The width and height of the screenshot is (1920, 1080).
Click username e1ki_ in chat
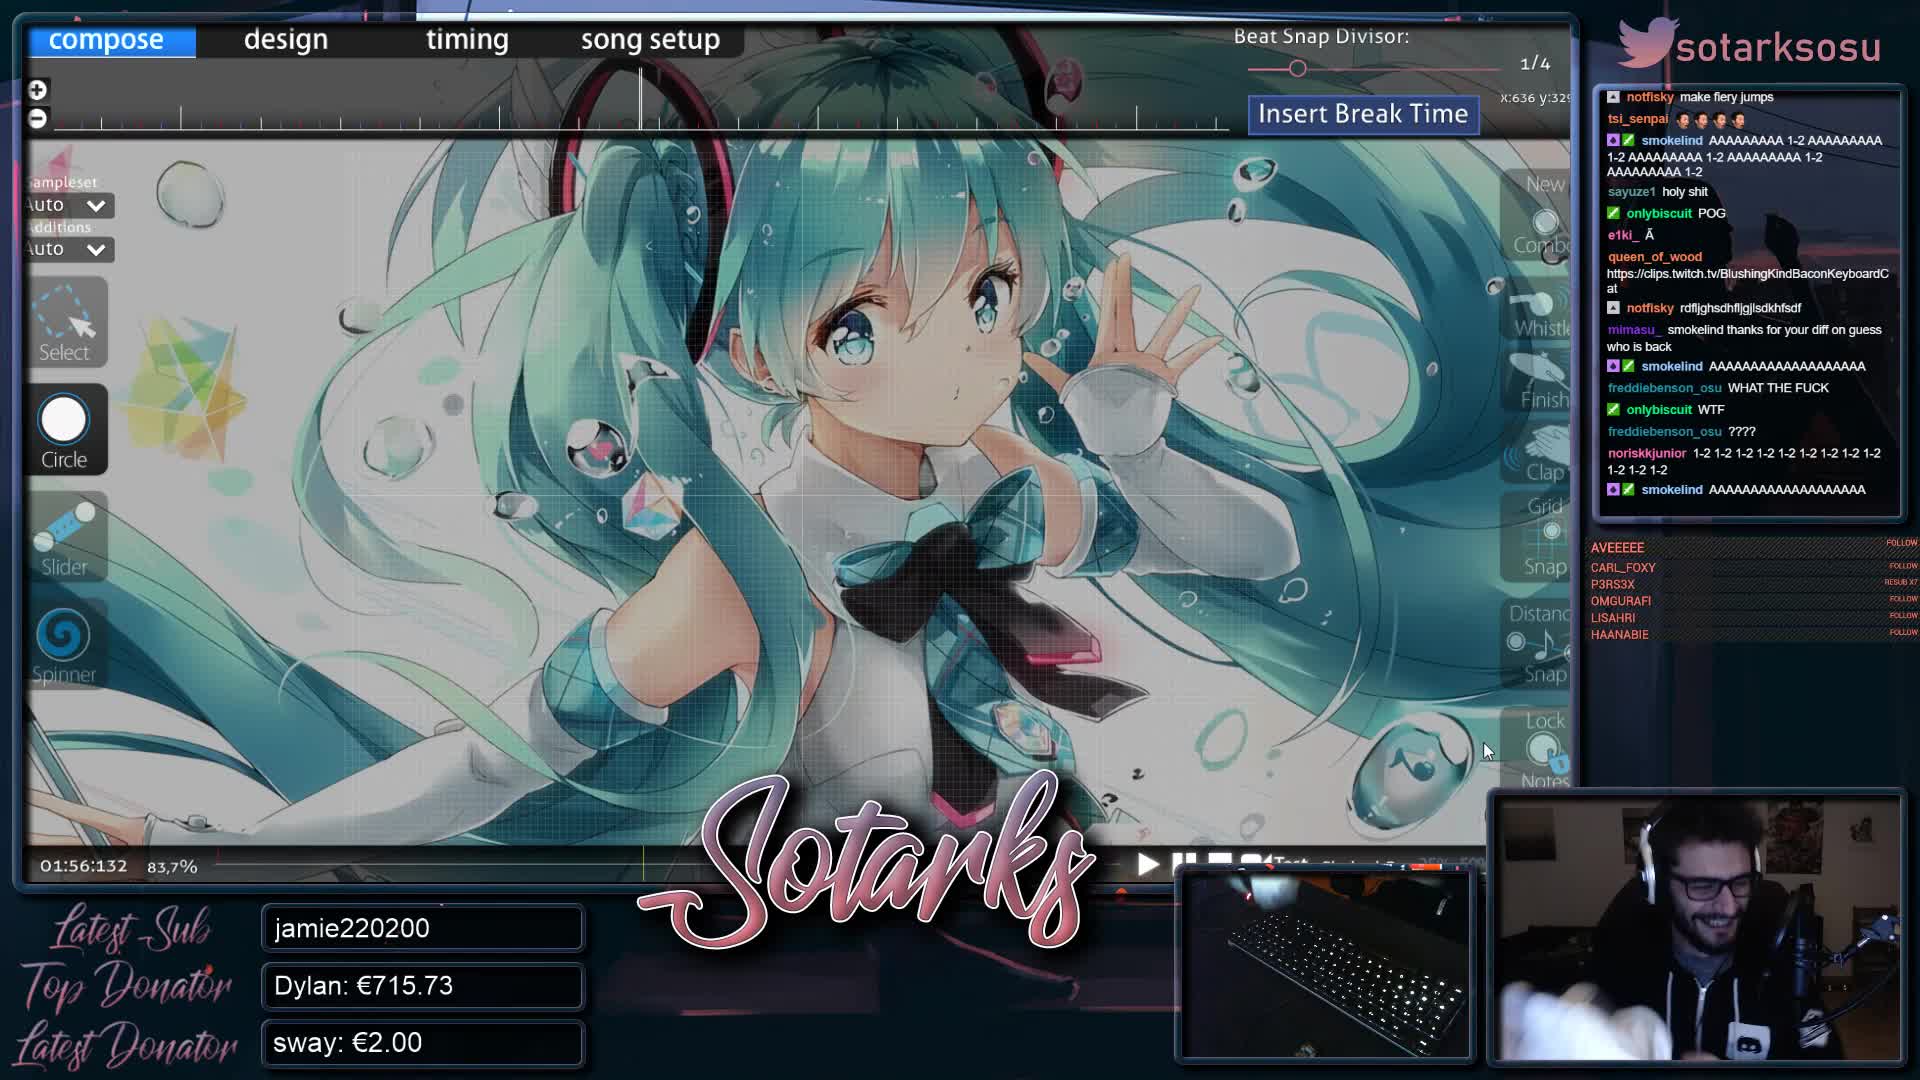click(1623, 235)
